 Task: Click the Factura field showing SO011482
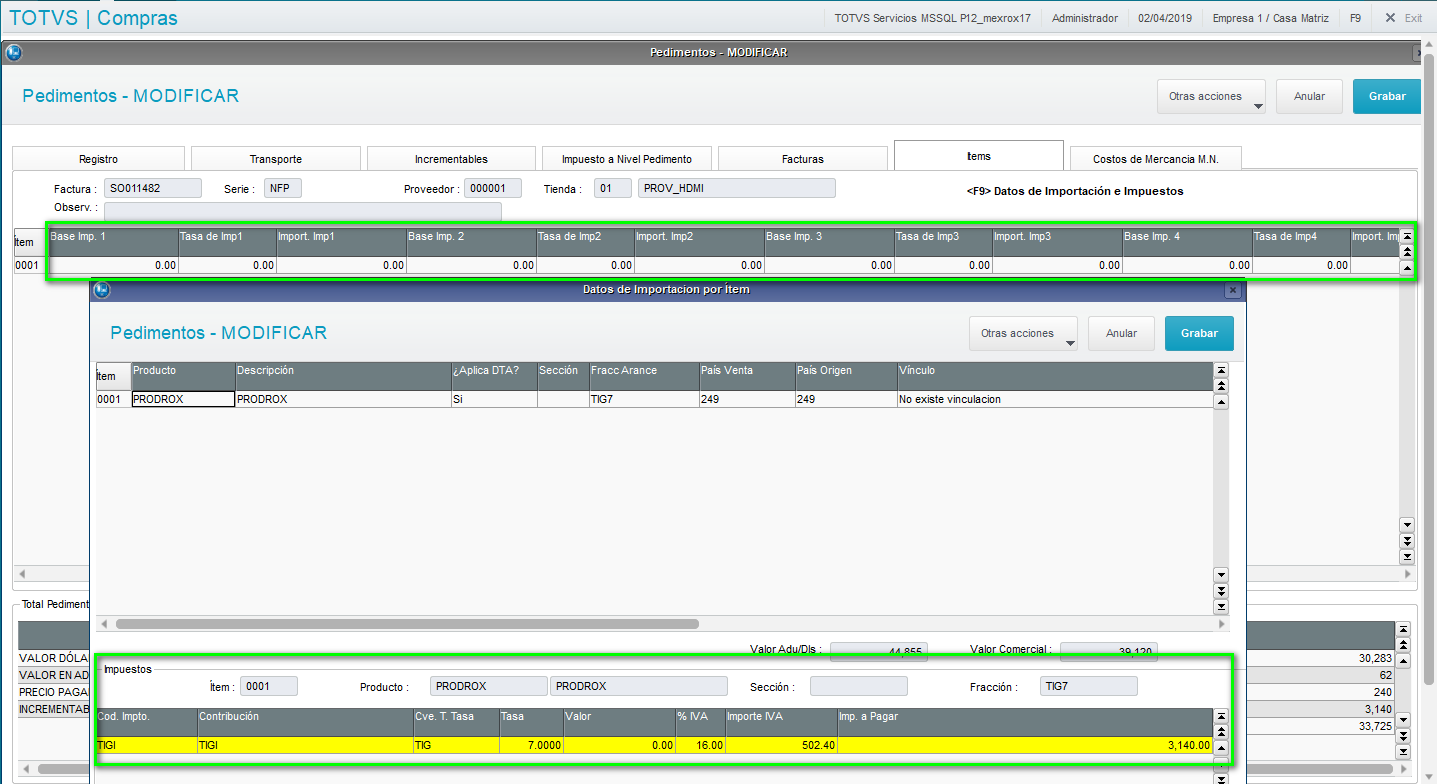tap(153, 188)
